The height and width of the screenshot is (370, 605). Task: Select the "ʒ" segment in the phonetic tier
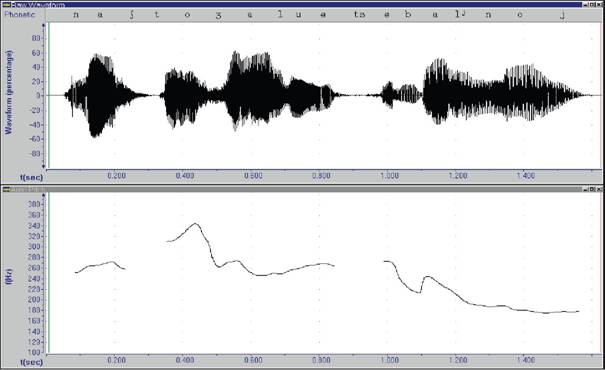pos(218,15)
